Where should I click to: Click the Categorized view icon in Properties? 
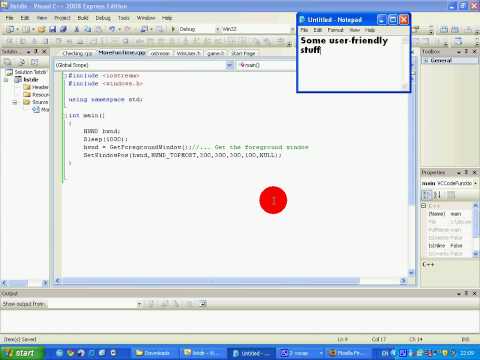(x=427, y=195)
